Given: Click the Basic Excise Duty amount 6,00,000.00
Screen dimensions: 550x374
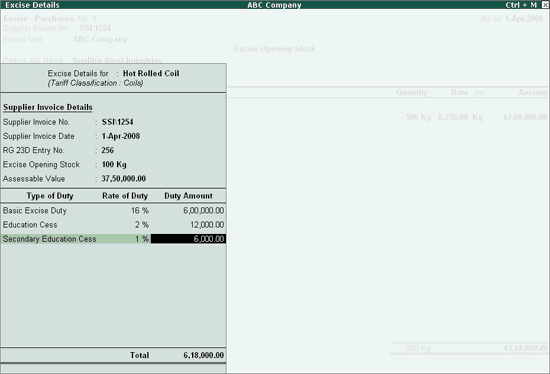Looking at the screenshot, I should click(203, 211).
